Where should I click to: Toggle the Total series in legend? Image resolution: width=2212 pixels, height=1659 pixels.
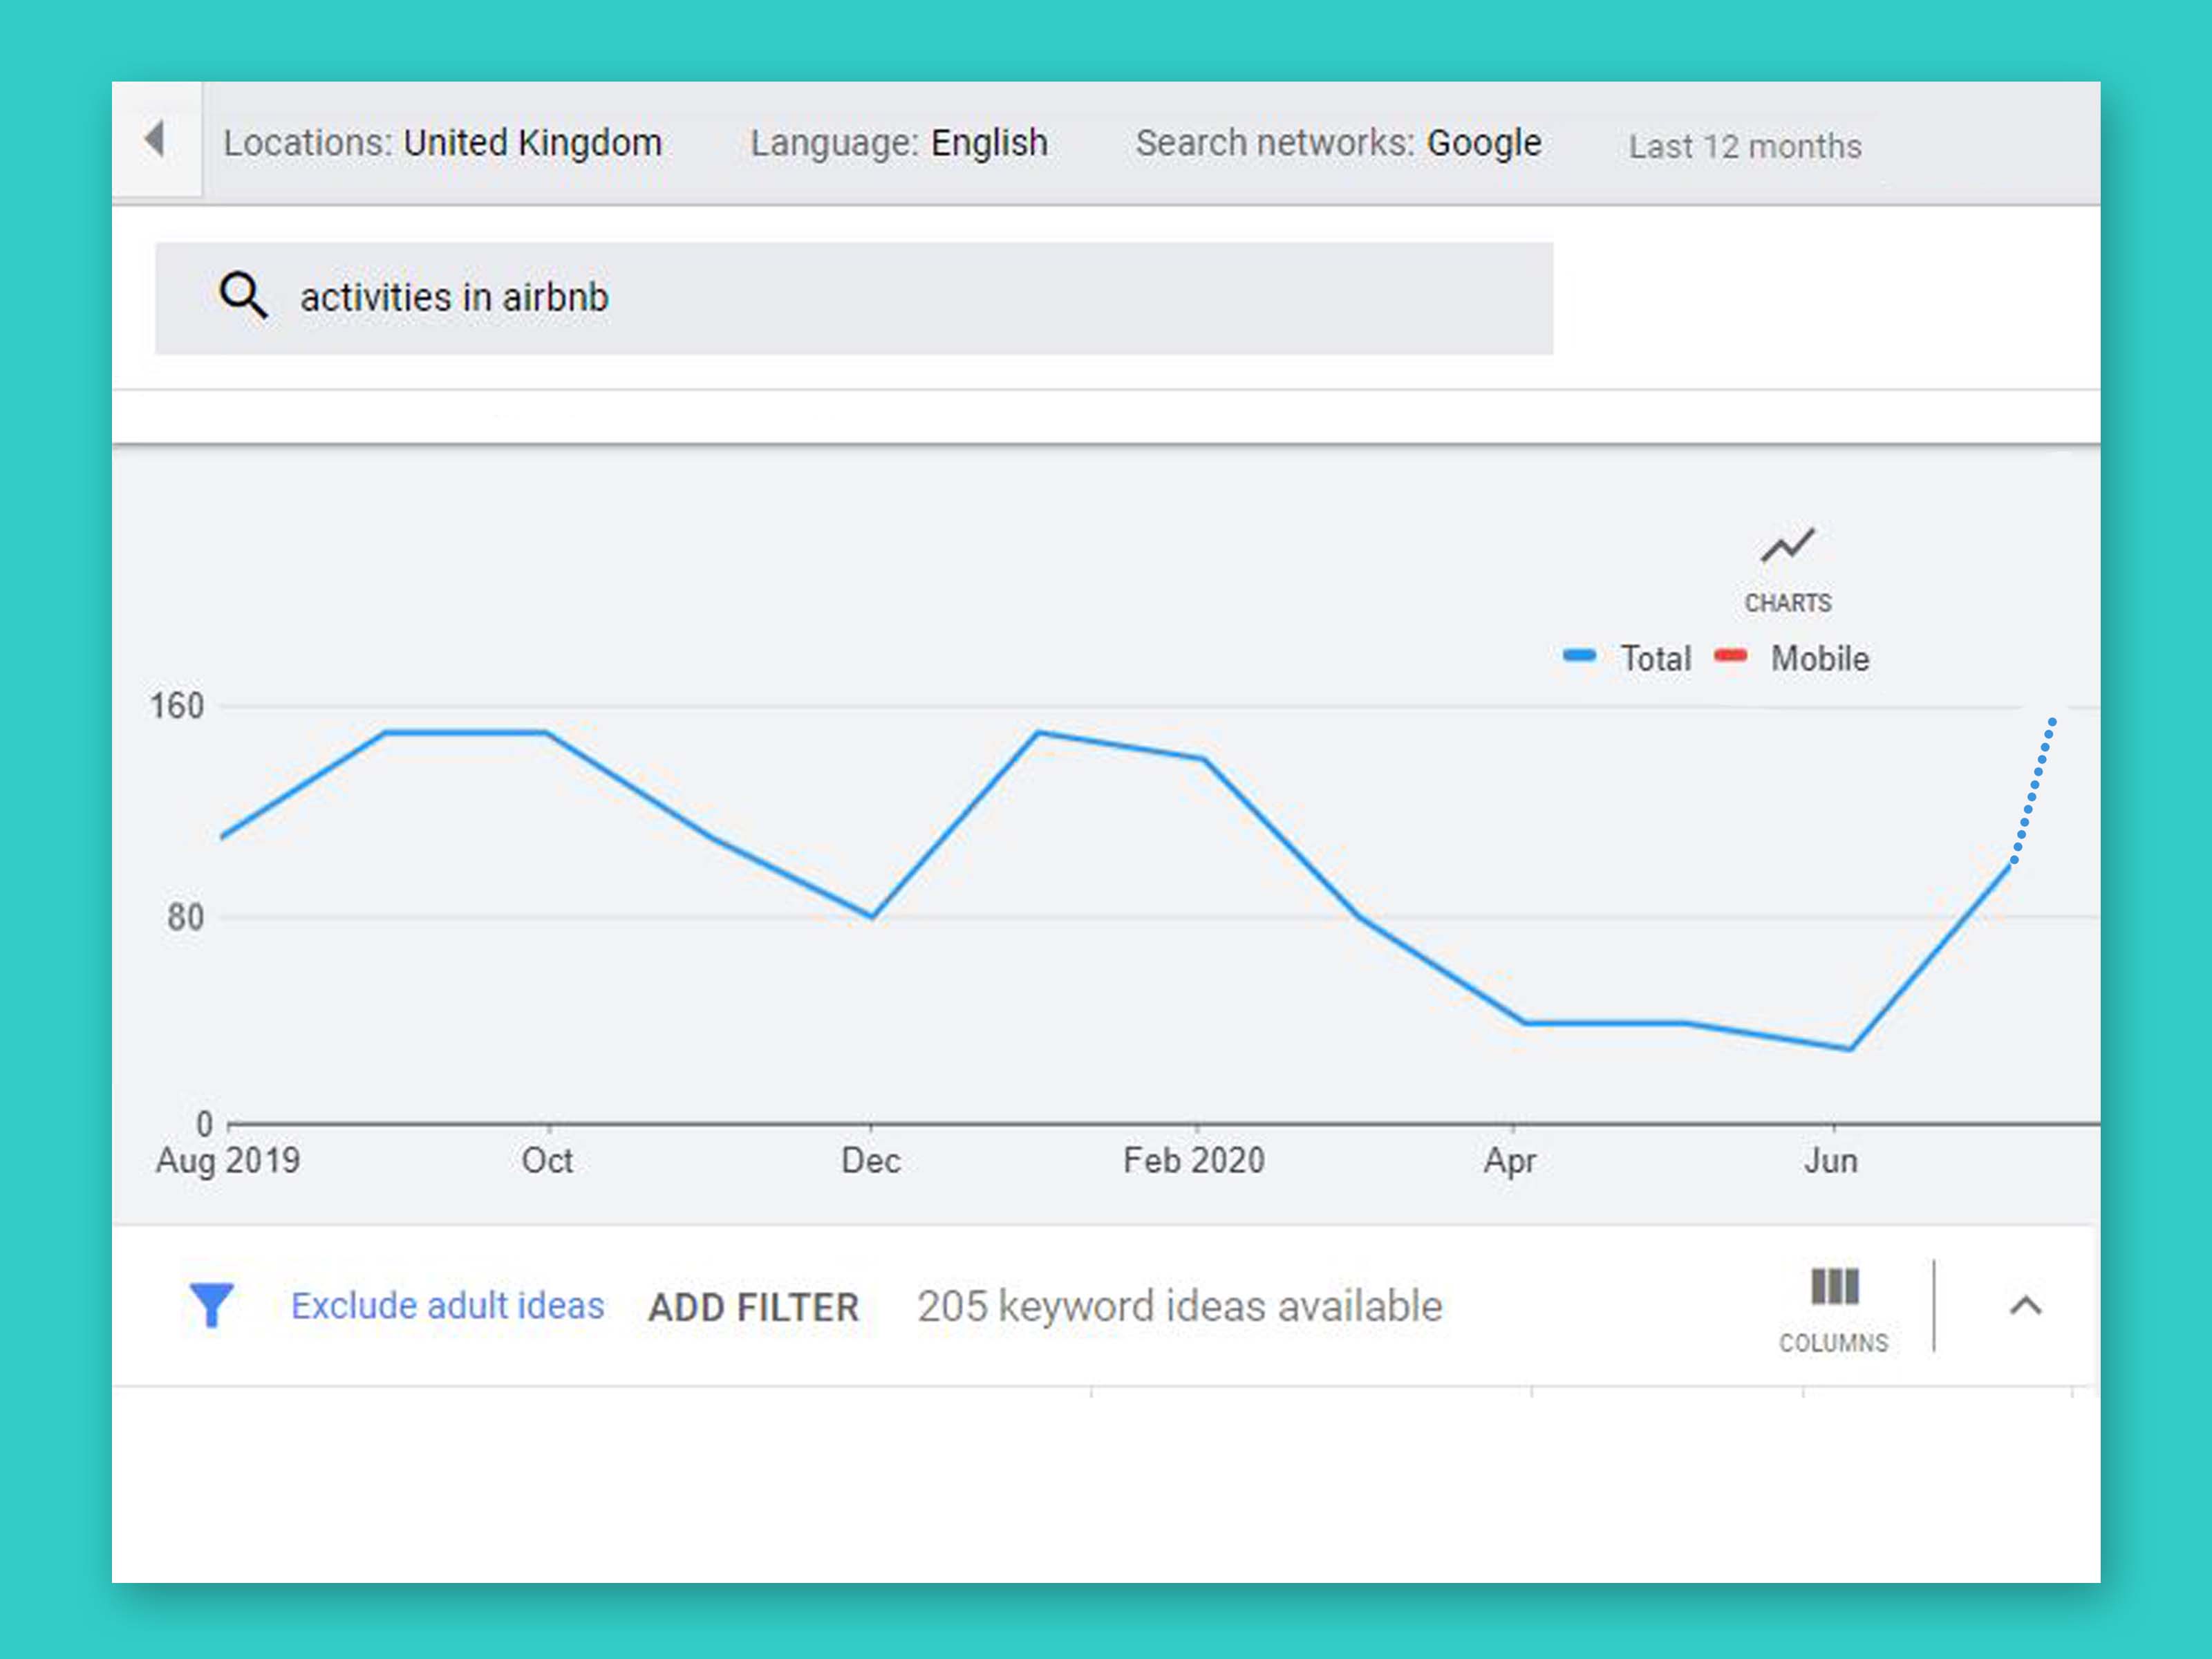(x=1655, y=658)
